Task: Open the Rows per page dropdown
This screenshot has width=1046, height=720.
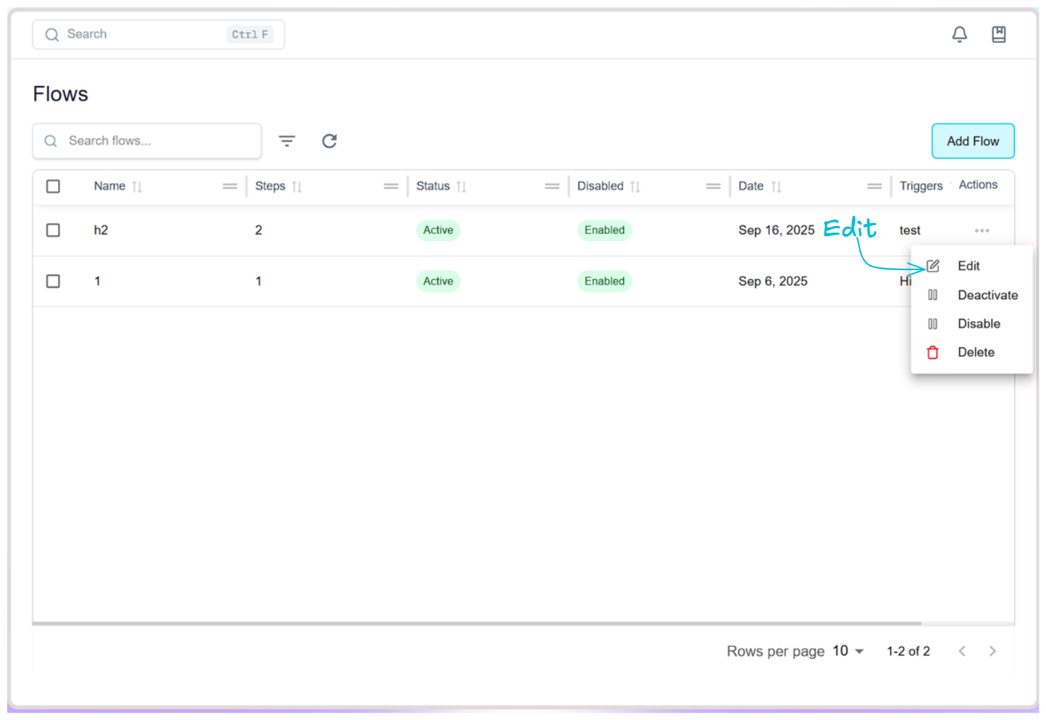Action: click(x=848, y=651)
